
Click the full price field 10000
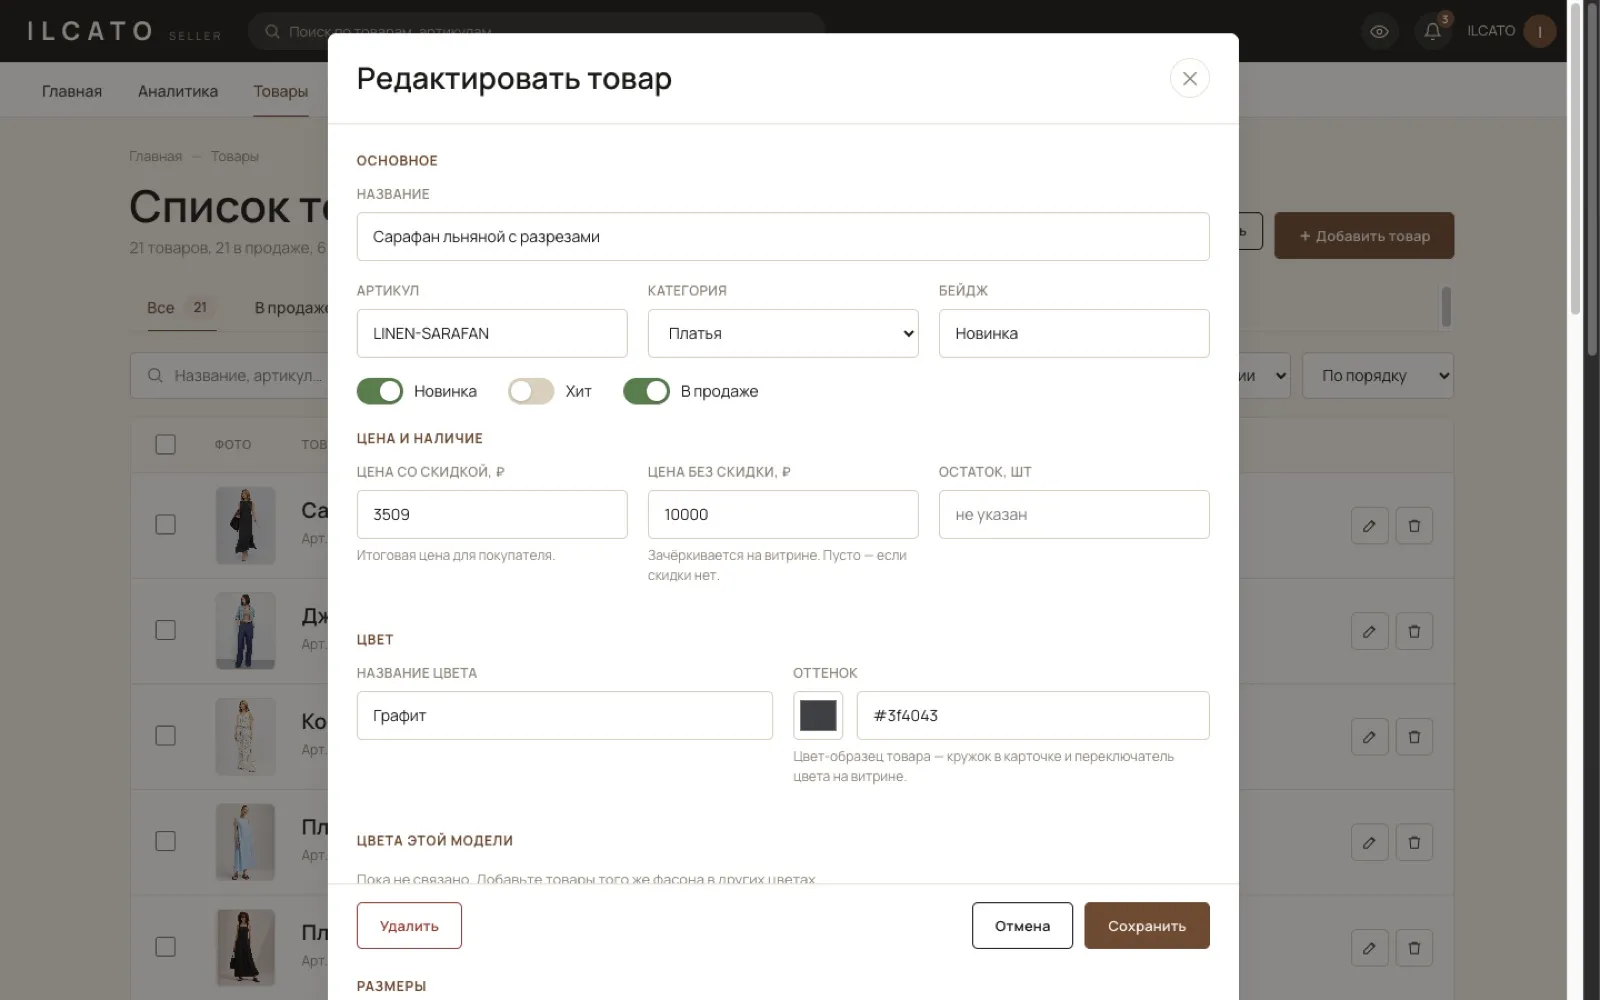(x=783, y=514)
